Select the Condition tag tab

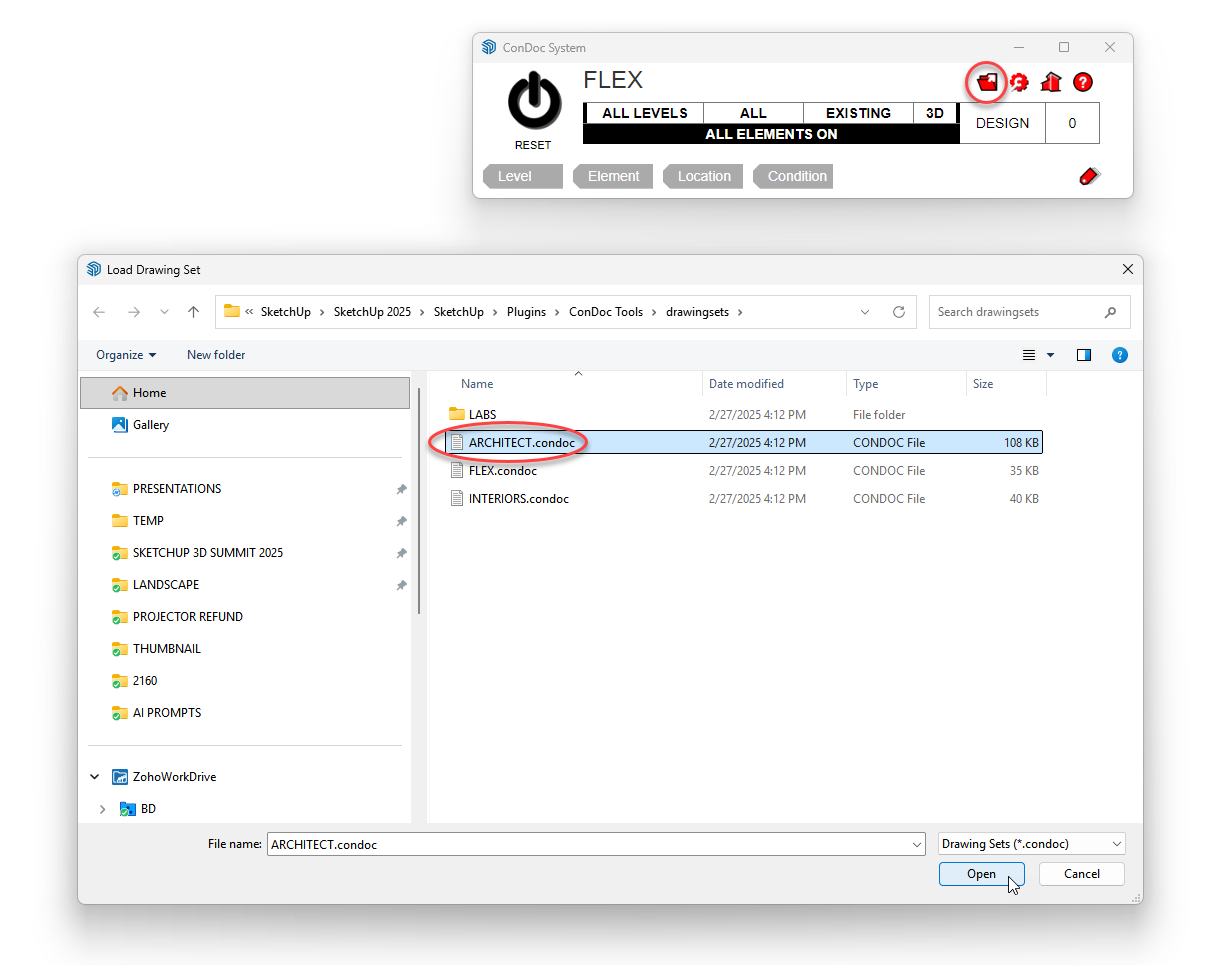(x=792, y=176)
